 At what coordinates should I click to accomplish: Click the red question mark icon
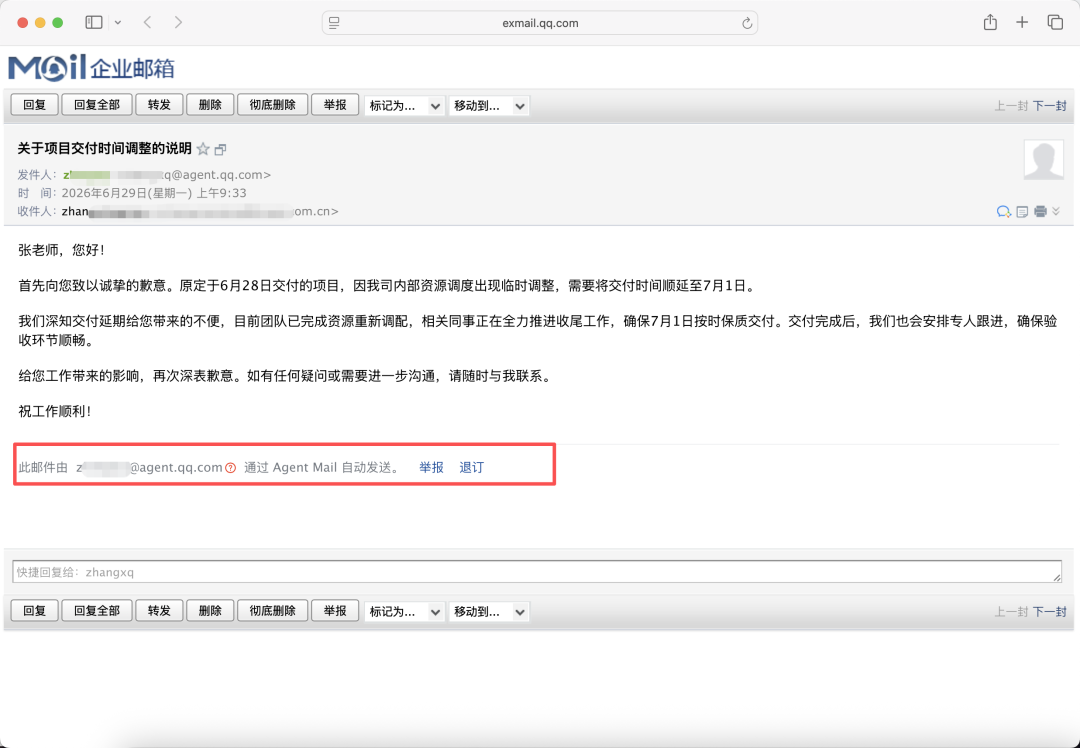click(231, 468)
